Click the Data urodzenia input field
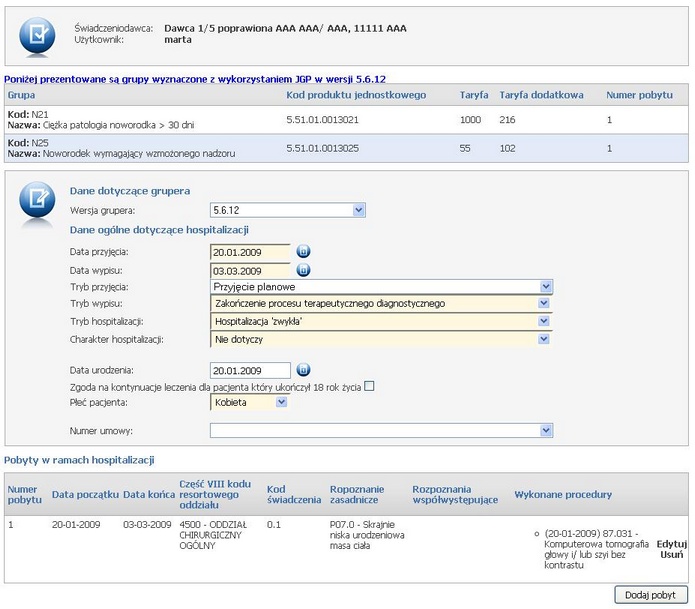The height and width of the screenshot is (609, 695). tap(250, 371)
